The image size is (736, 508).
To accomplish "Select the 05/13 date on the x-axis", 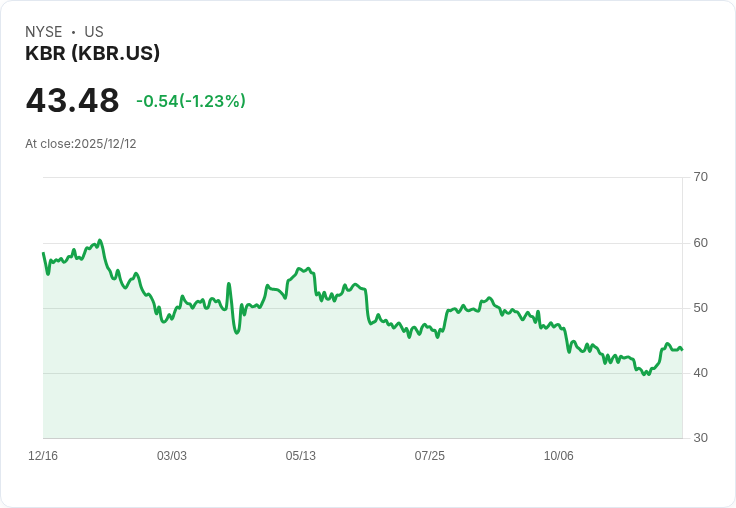I will click(x=301, y=456).
